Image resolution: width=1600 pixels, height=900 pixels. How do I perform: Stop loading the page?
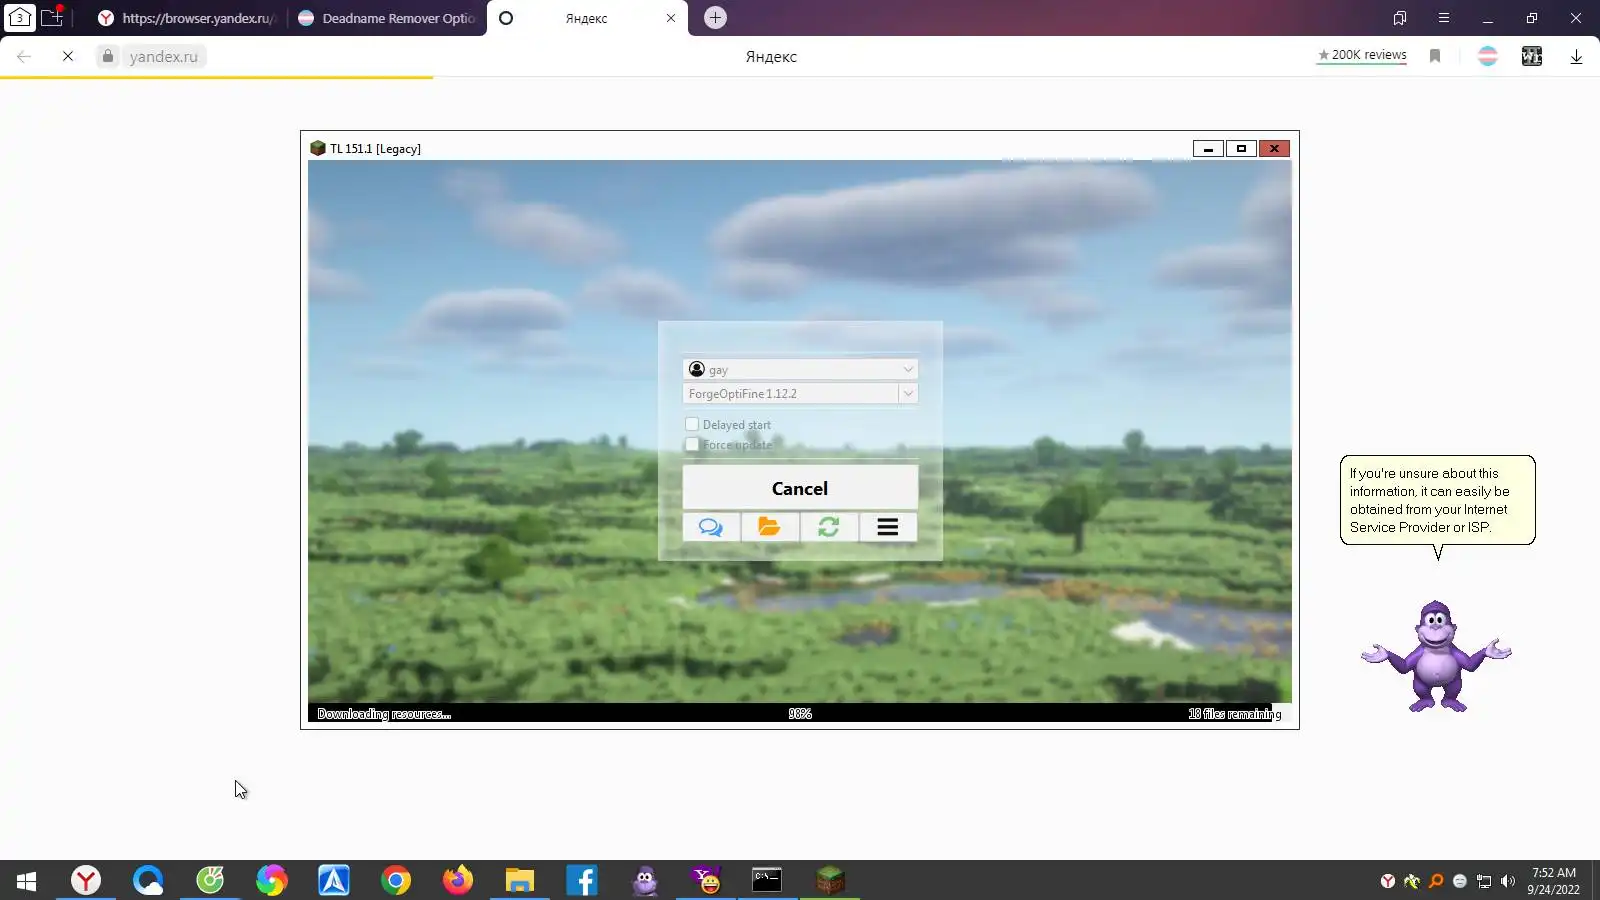(x=68, y=56)
